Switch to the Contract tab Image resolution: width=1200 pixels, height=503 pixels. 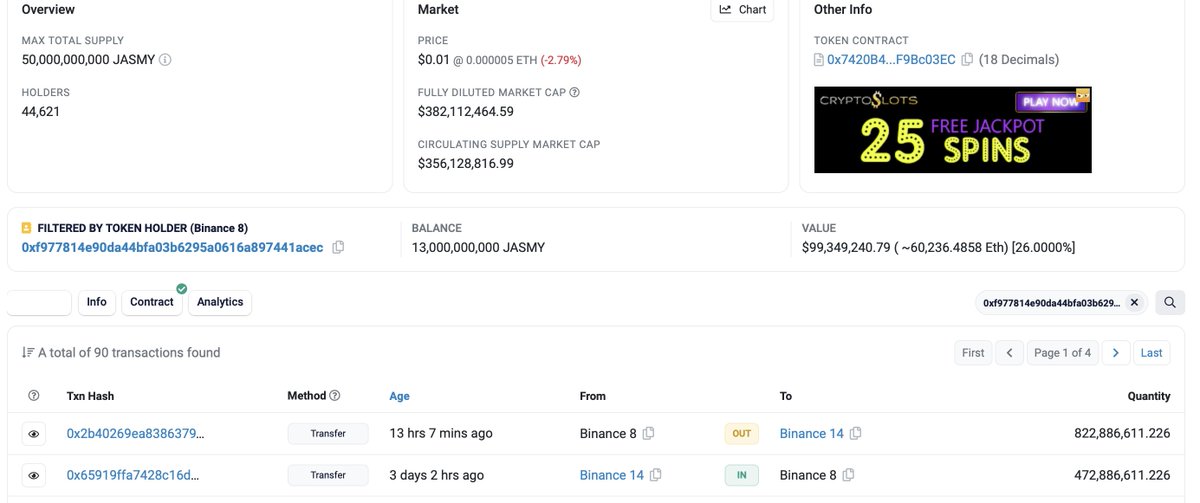tap(152, 302)
